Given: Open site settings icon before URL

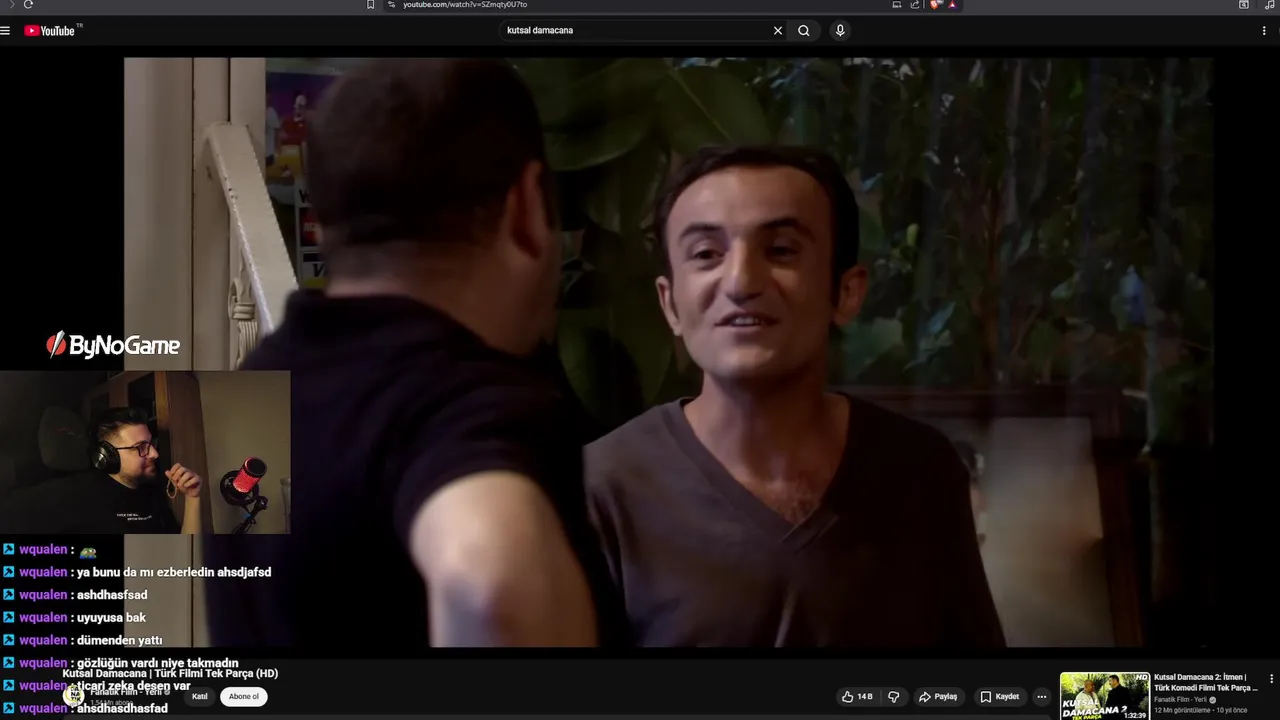Looking at the screenshot, I should [x=391, y=5].
